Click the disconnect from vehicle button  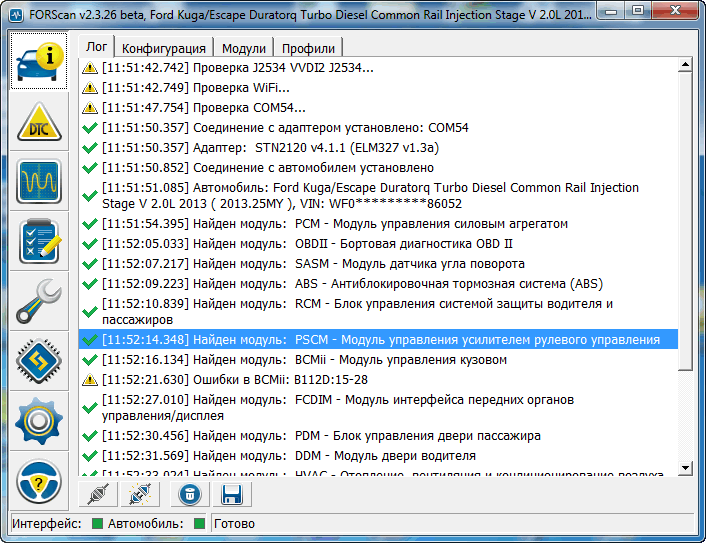click(140, 494)
